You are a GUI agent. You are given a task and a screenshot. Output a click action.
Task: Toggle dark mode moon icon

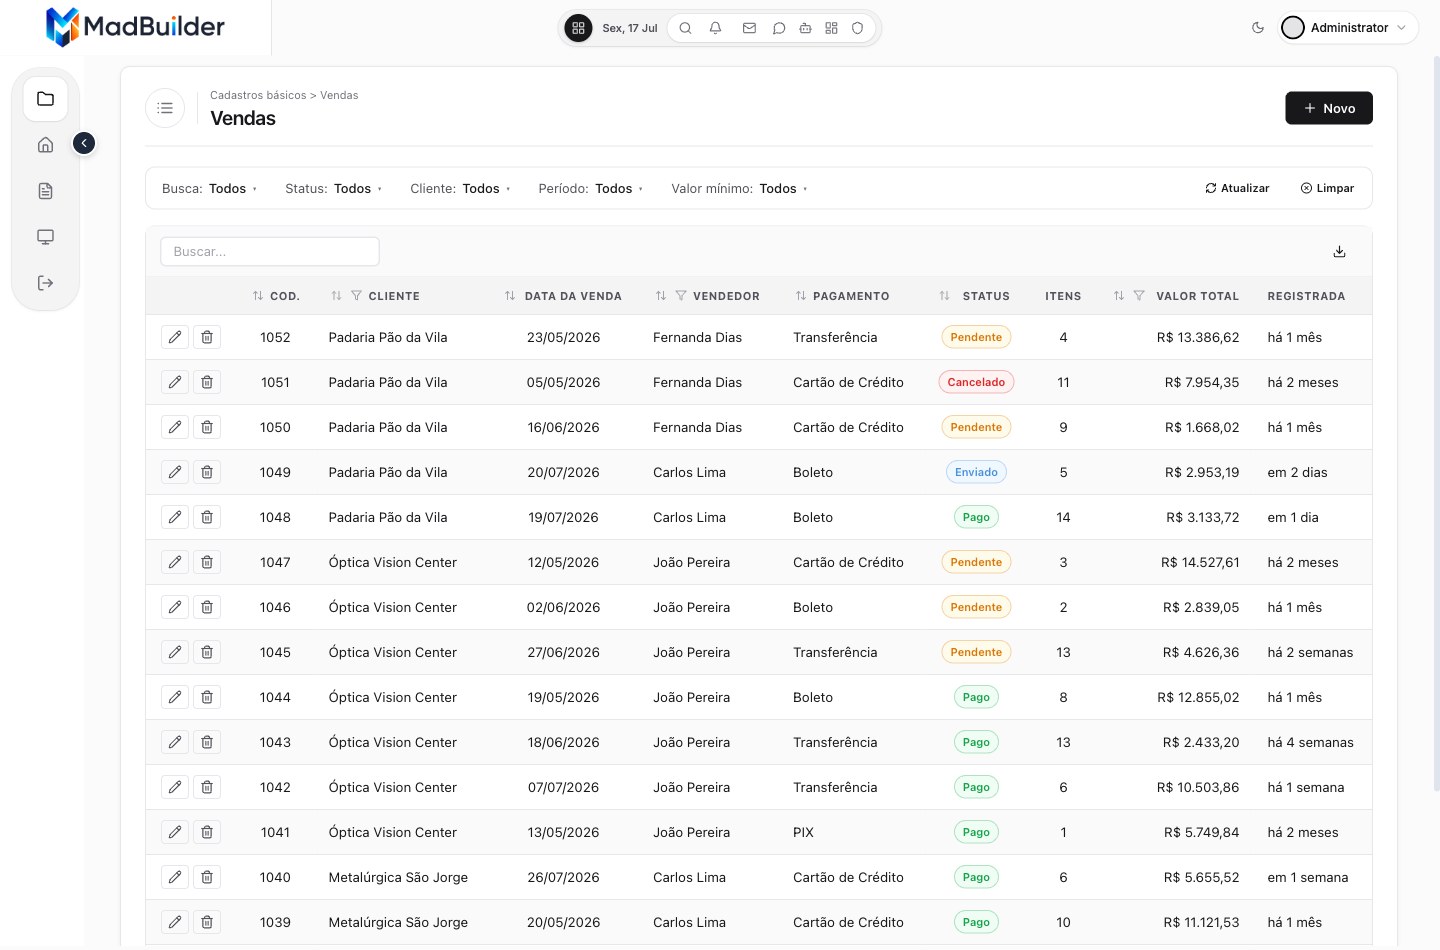pyautogui.click(x=1258, y=28)
